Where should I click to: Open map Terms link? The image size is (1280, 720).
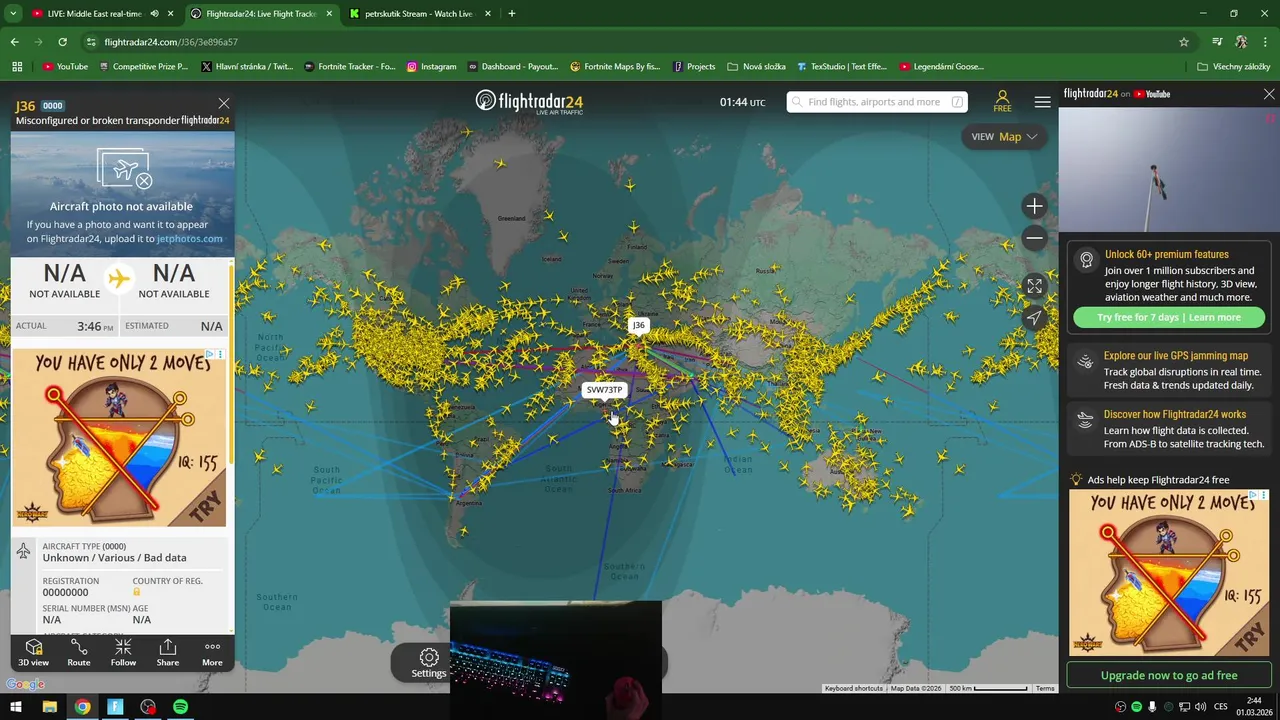pyautogui.click(x=1045, y=688)
